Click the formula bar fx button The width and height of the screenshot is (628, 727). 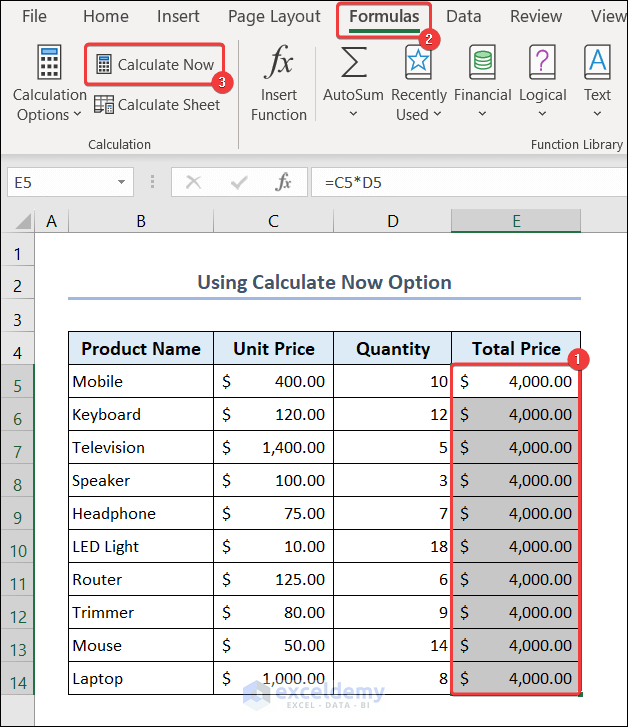pos(284,182)
